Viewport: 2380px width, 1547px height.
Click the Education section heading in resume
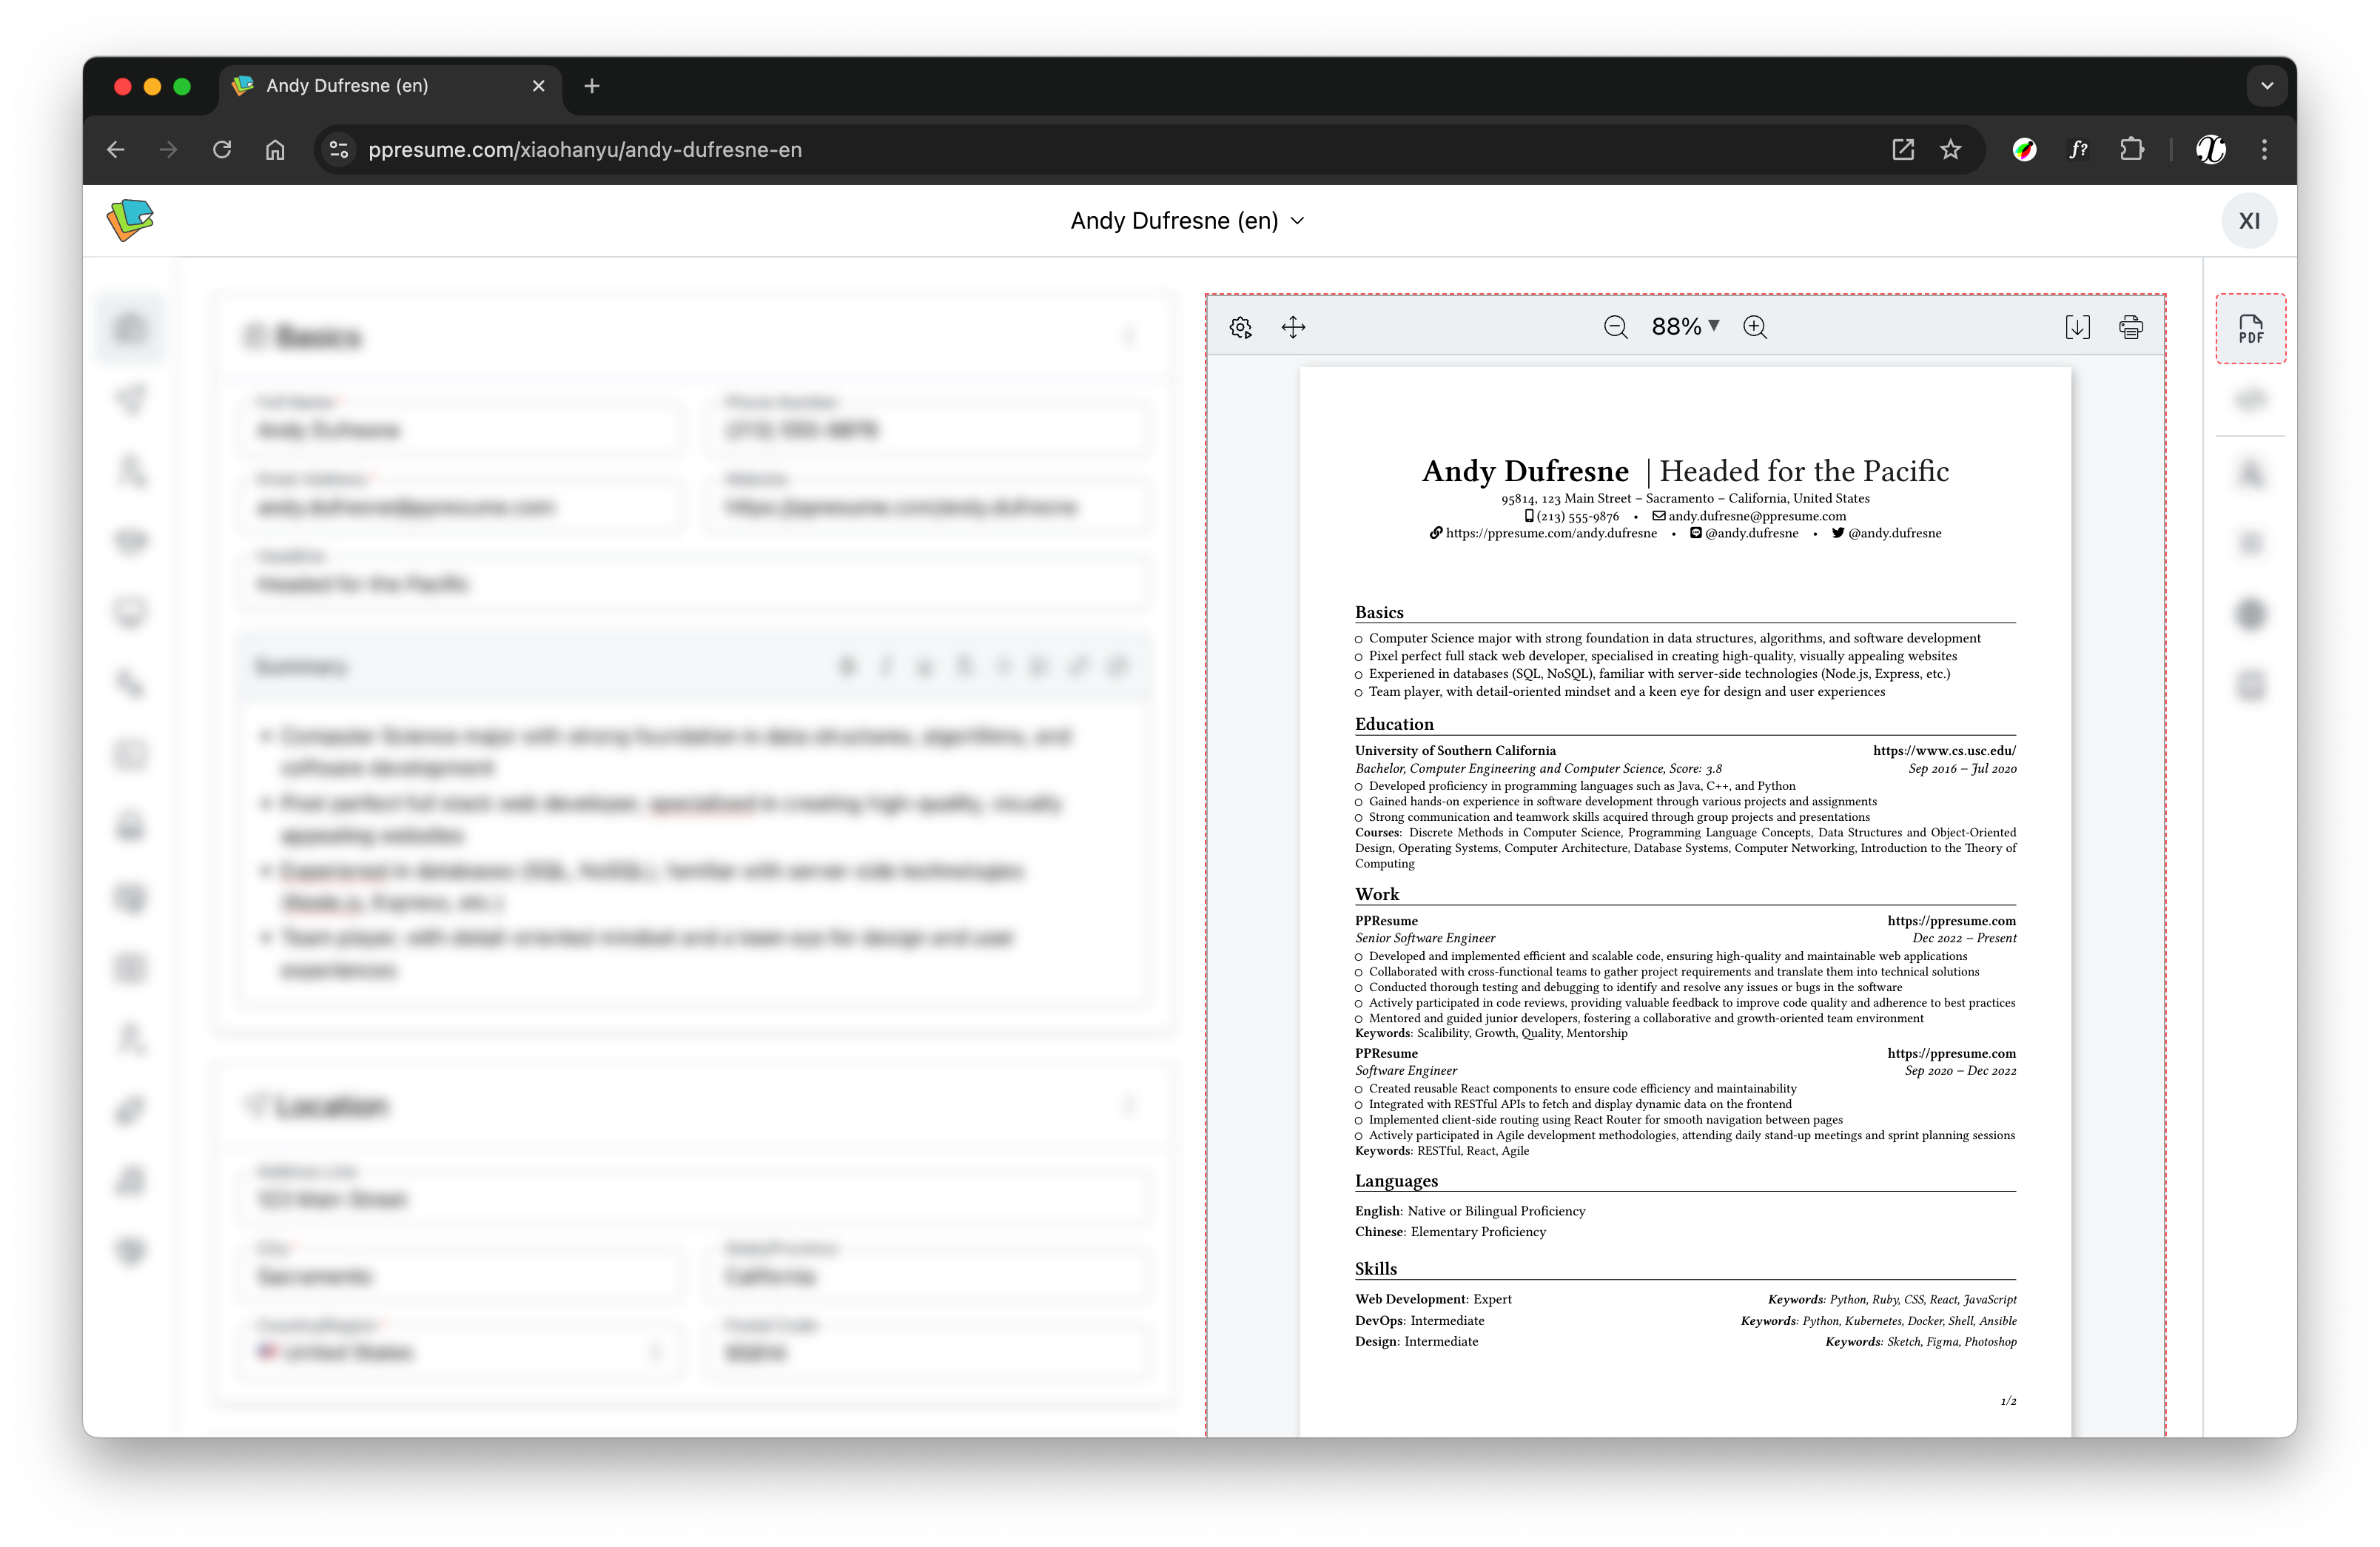pos(1394,724)
